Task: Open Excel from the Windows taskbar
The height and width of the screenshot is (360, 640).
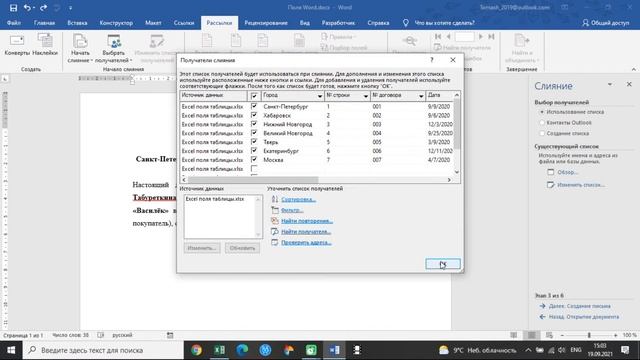Action: pos(220,350)
